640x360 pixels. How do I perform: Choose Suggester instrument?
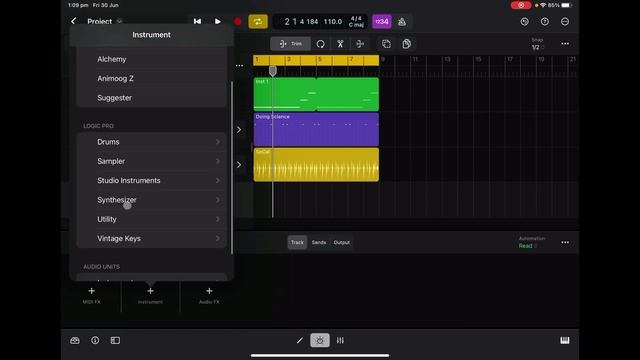coord(151,98)
